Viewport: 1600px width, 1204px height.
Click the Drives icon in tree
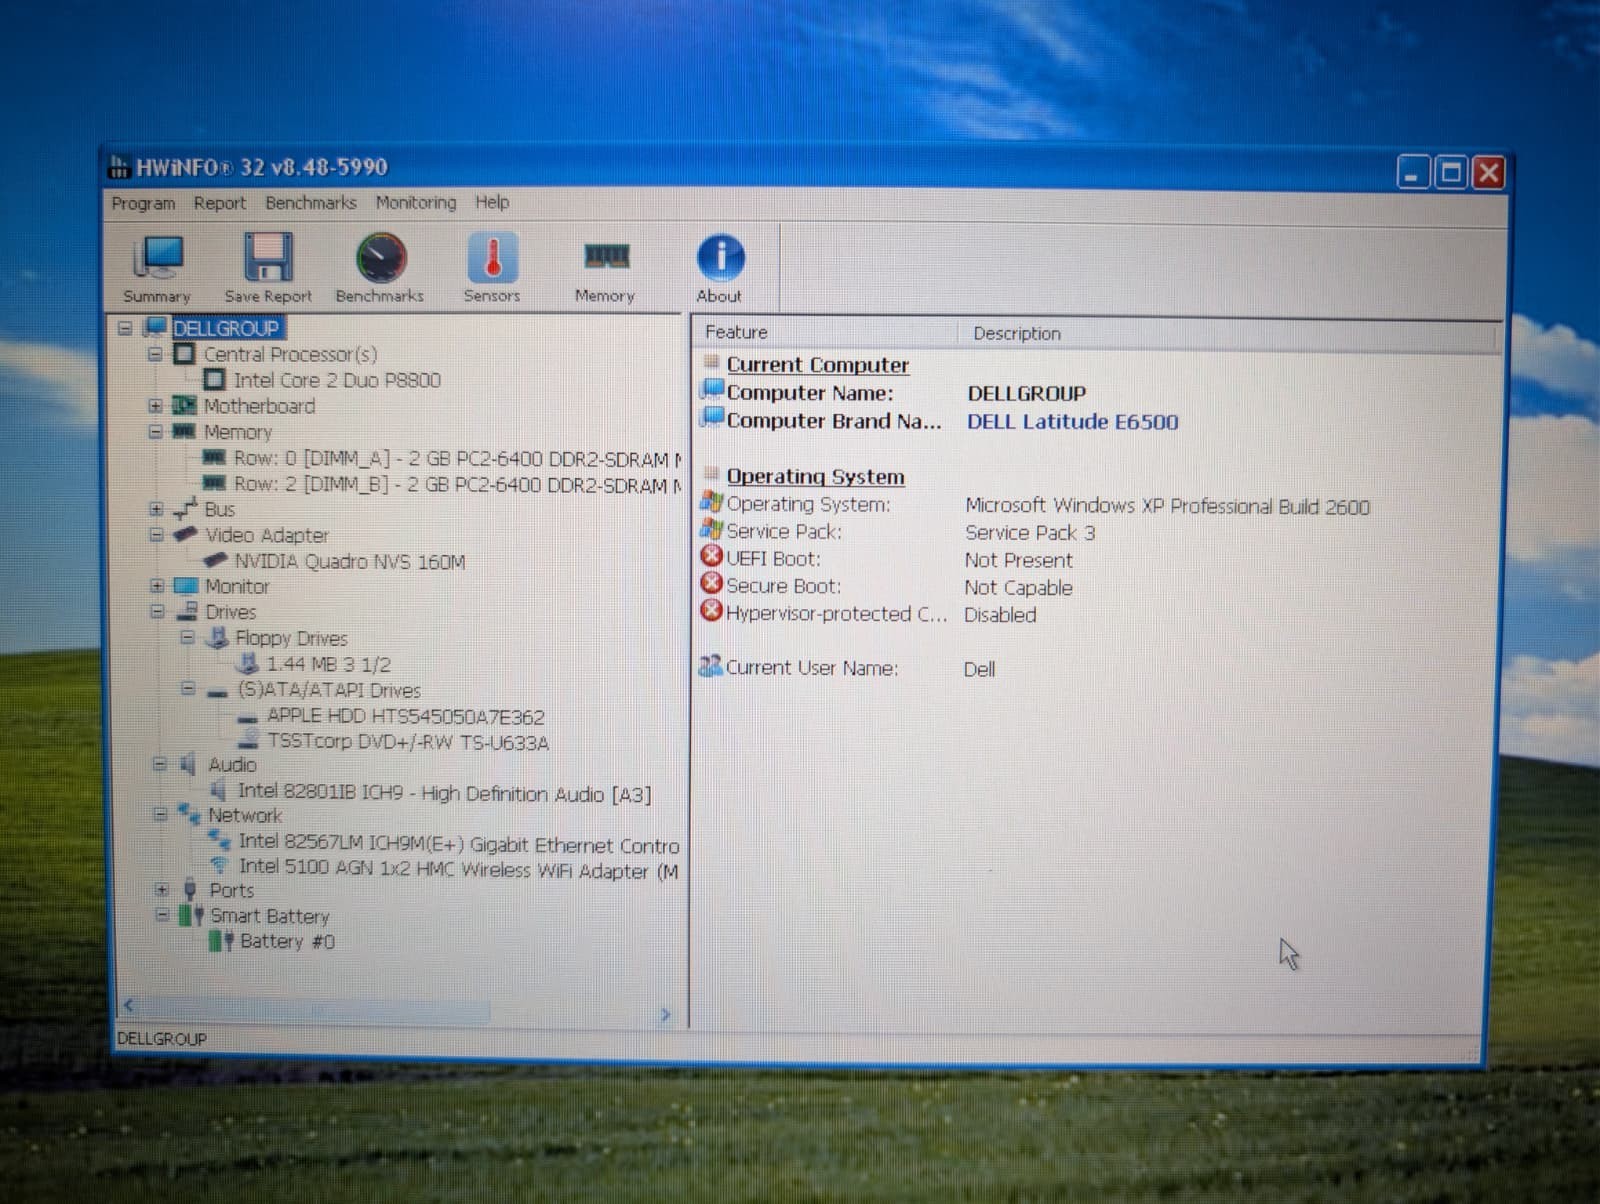click(187, 611)
